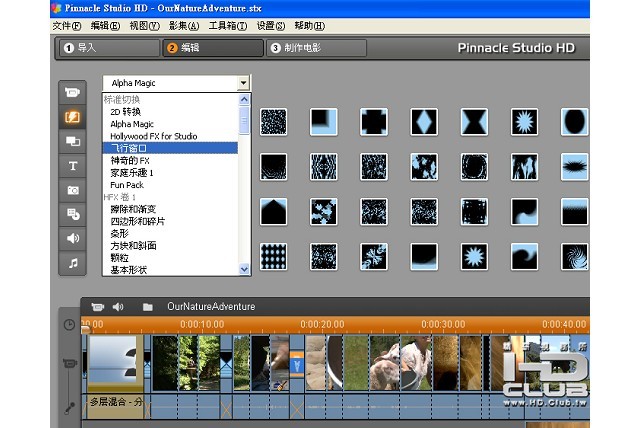640x428 pixels.
Task: Click the 0:00:30.00 mark on timescale
Action: tap(443, 324)
